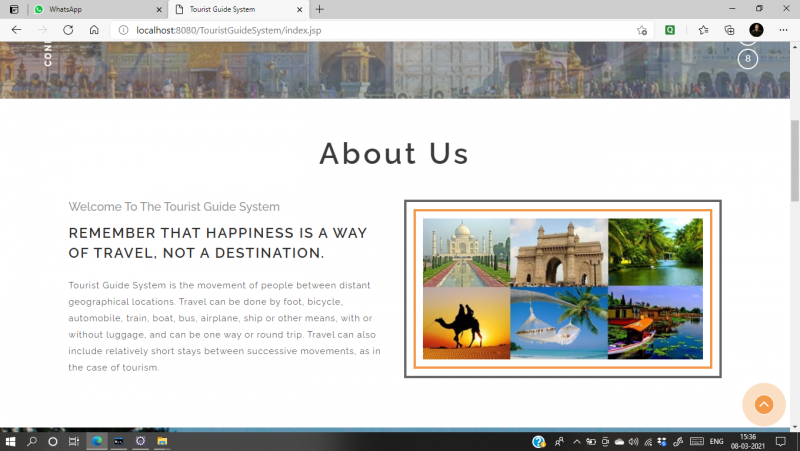The image size is (800, 451).
Task: Go to the browser home page
Action: point(94,30)
